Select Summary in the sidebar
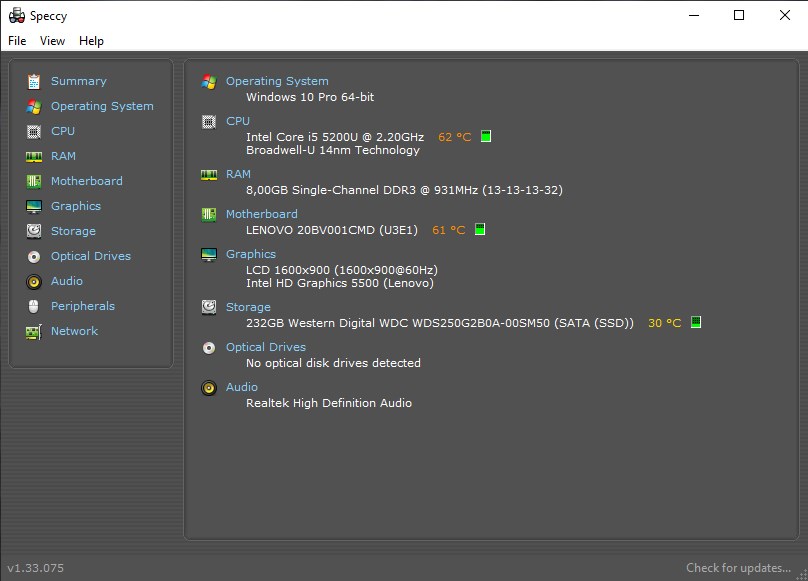The width and height of the screenshot is (808, 581). [78, 81]
